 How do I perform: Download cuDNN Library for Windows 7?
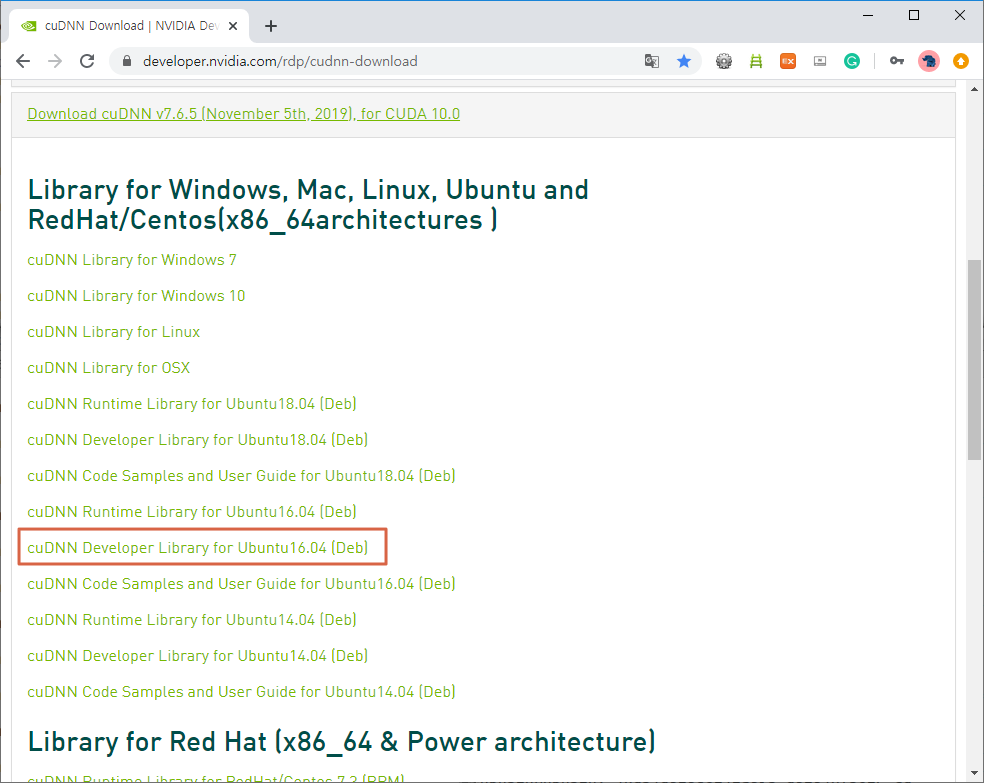tap(132, 260)
